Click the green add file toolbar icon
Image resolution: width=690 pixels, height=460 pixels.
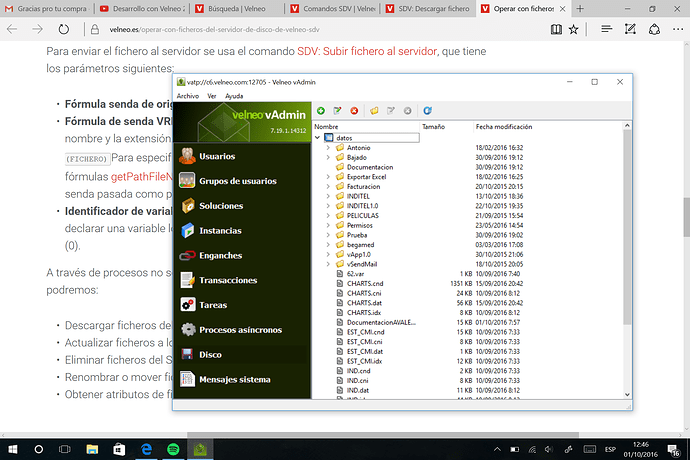click(321, 110)
